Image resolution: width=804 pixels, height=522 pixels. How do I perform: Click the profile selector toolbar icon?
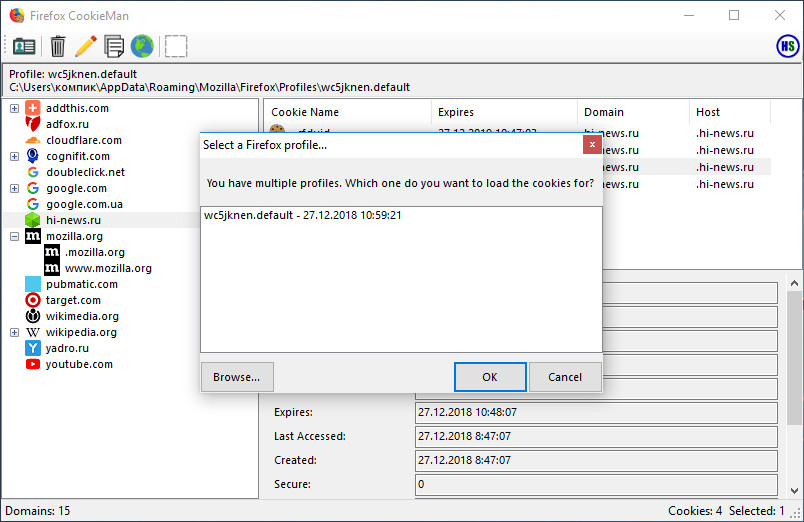(24, 46)
